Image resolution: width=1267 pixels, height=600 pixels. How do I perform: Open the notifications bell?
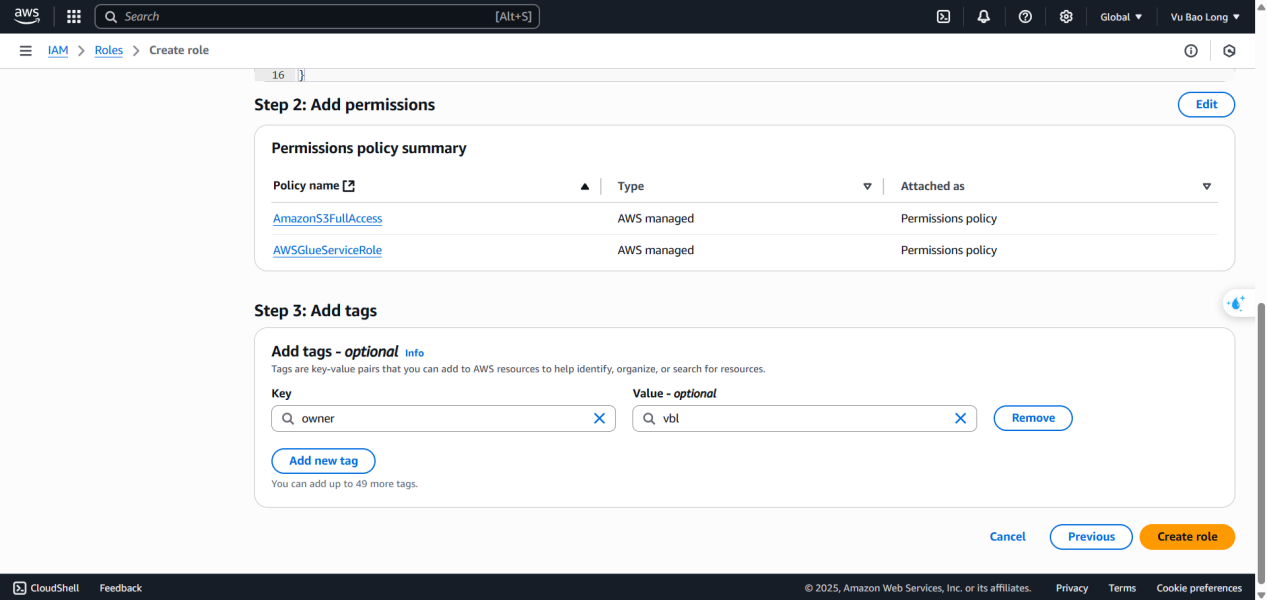click(984, 17)
